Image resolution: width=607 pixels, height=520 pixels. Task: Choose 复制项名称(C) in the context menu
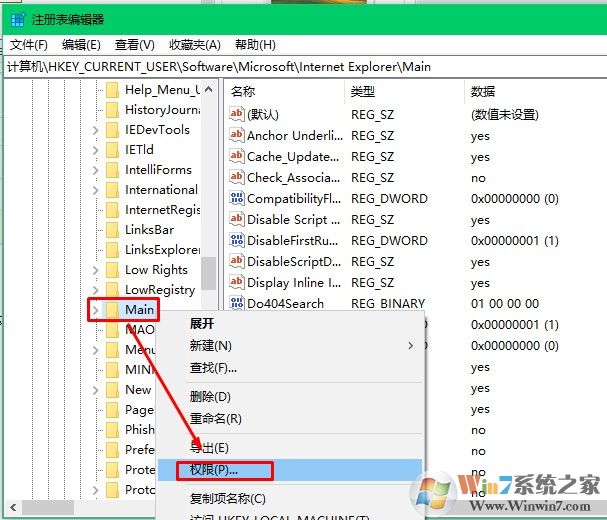coord(228,498)
